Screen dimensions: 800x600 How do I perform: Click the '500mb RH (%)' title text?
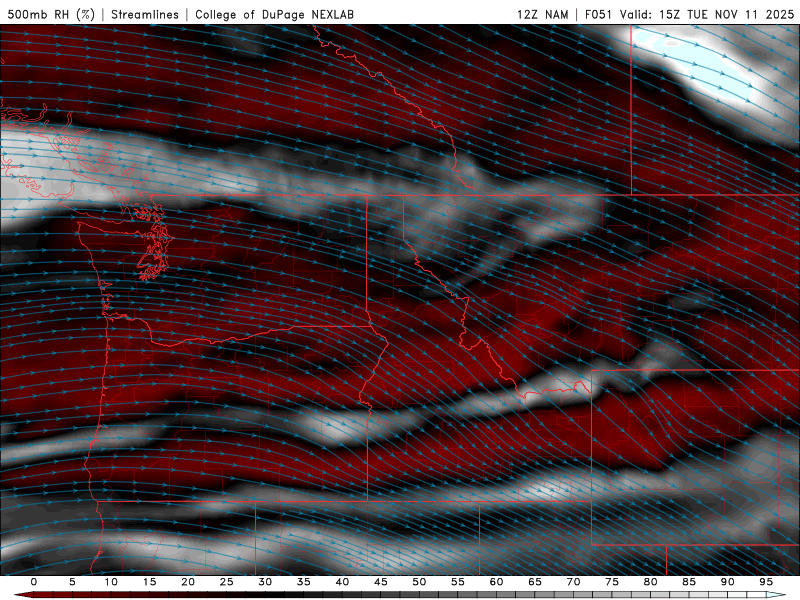click(x=51, y=14)
